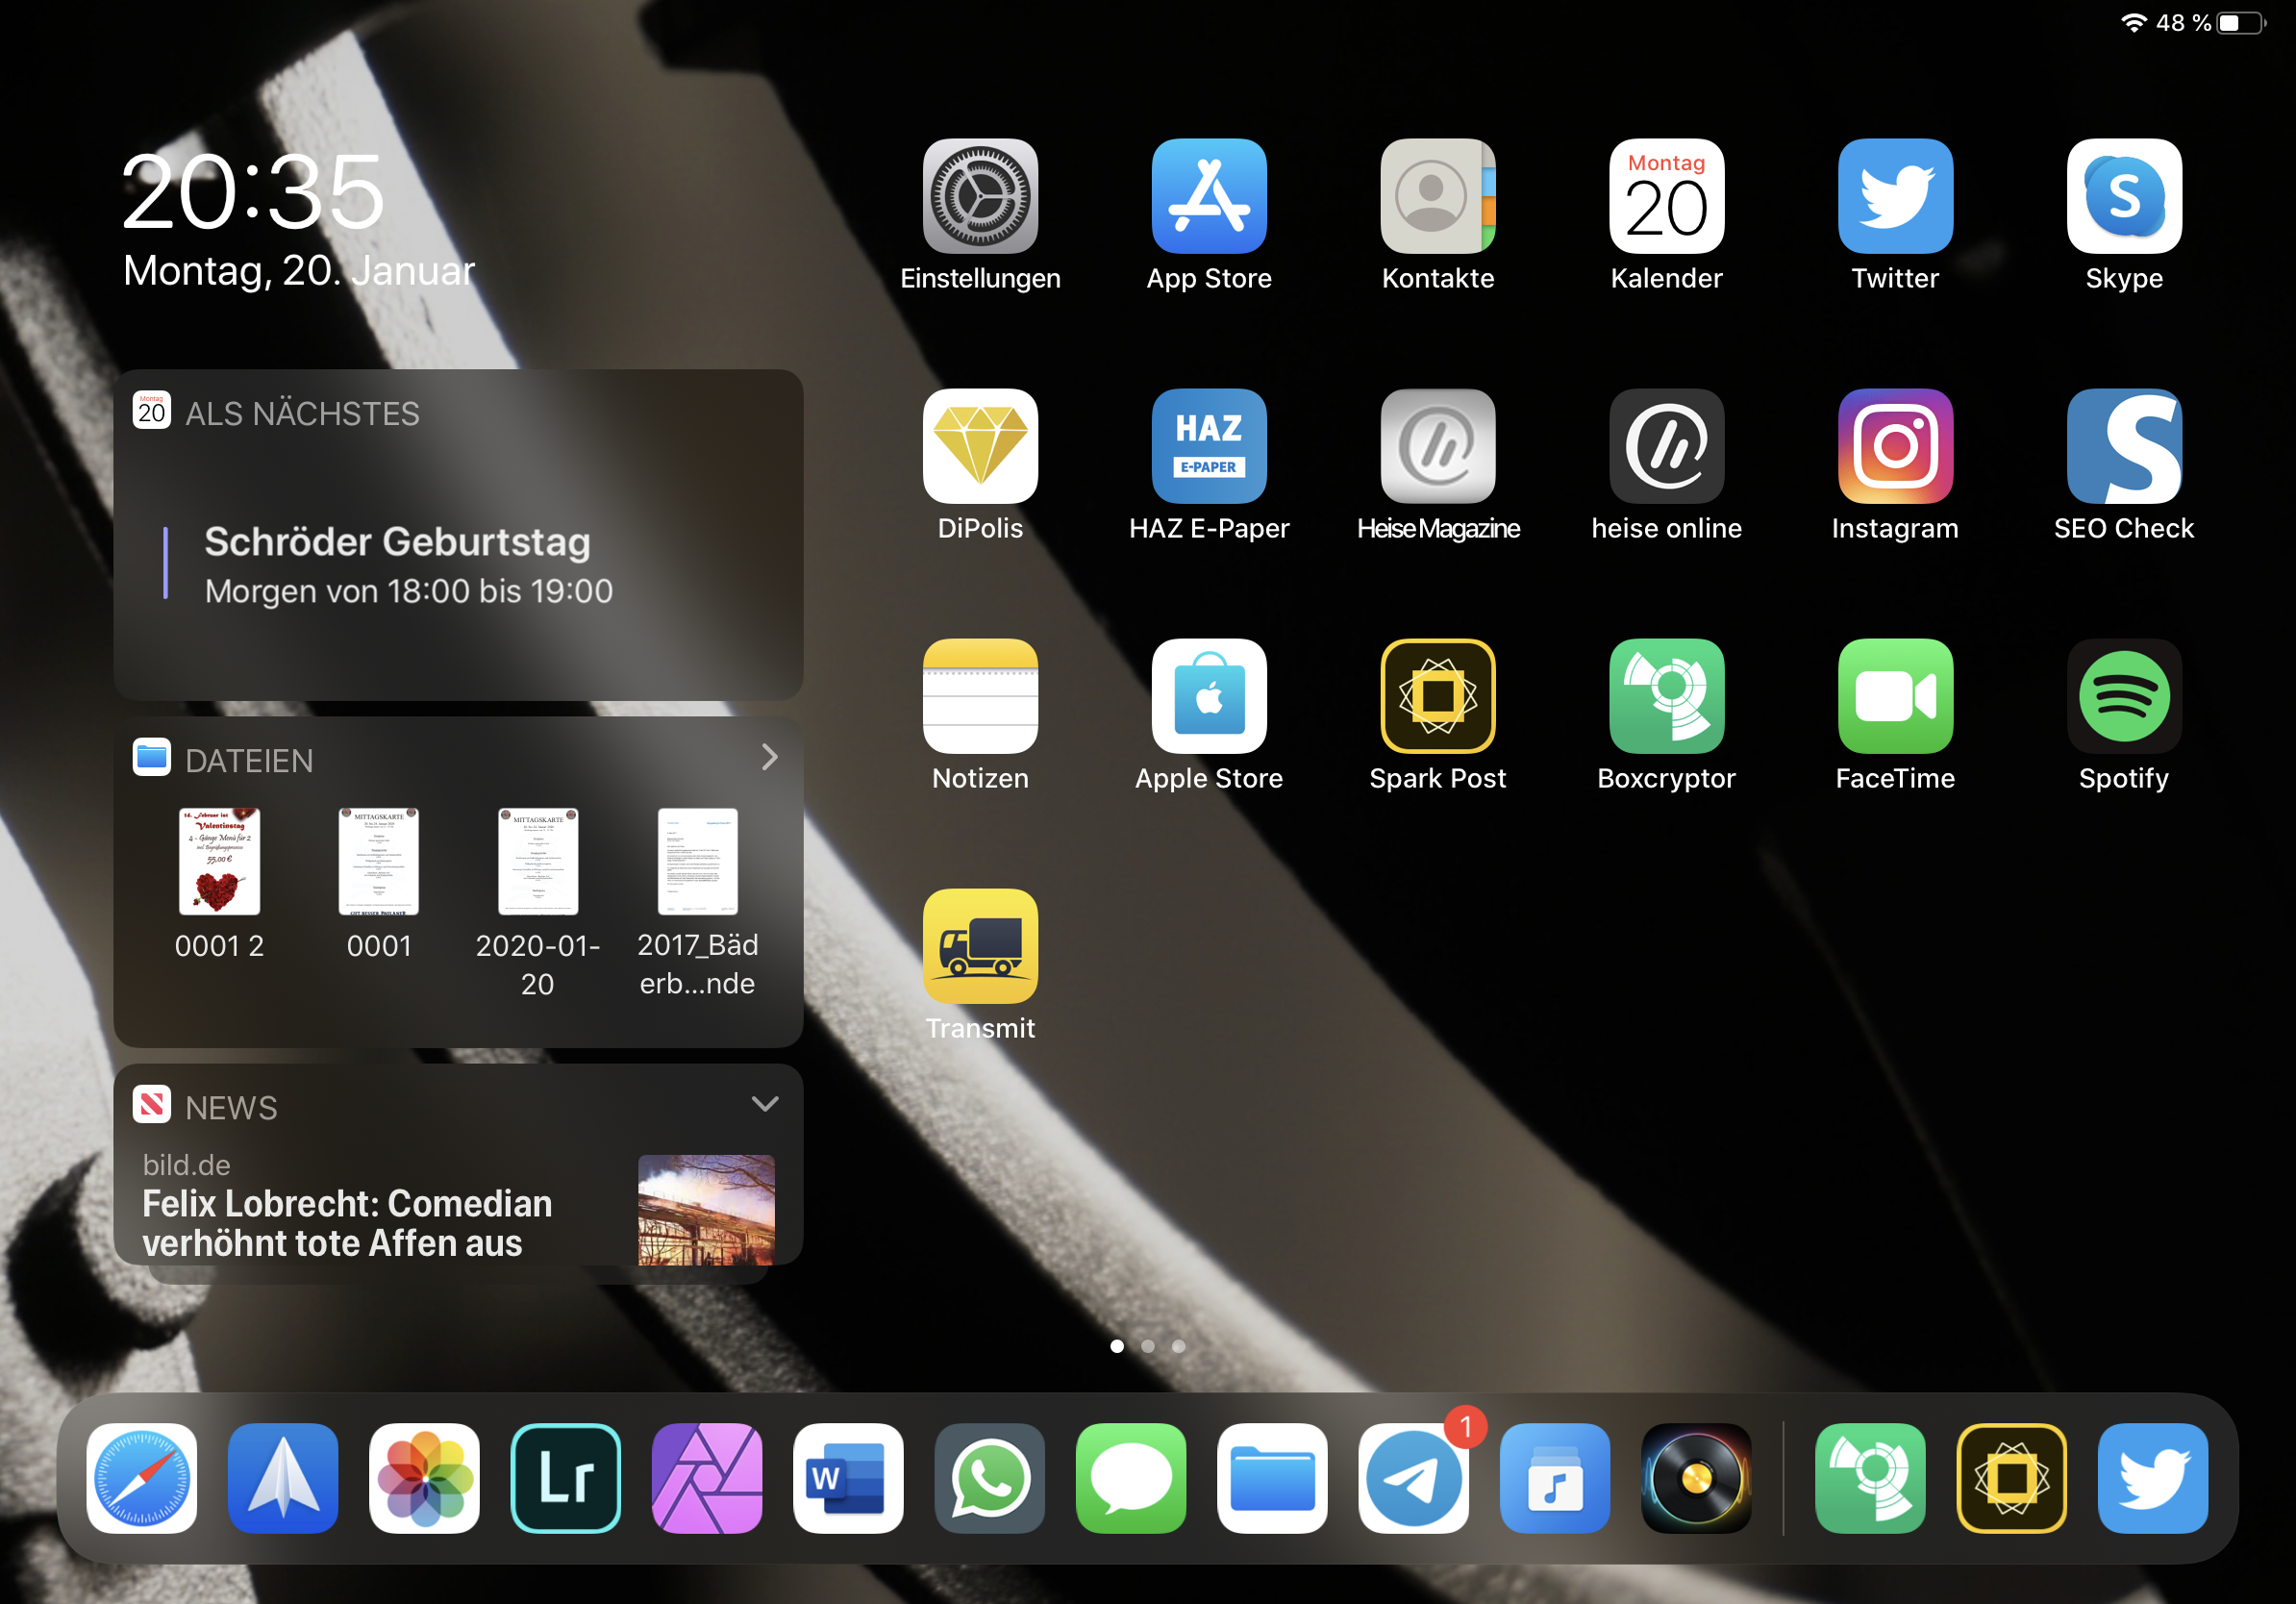Open Photos app in the dock

point(424,1478)
